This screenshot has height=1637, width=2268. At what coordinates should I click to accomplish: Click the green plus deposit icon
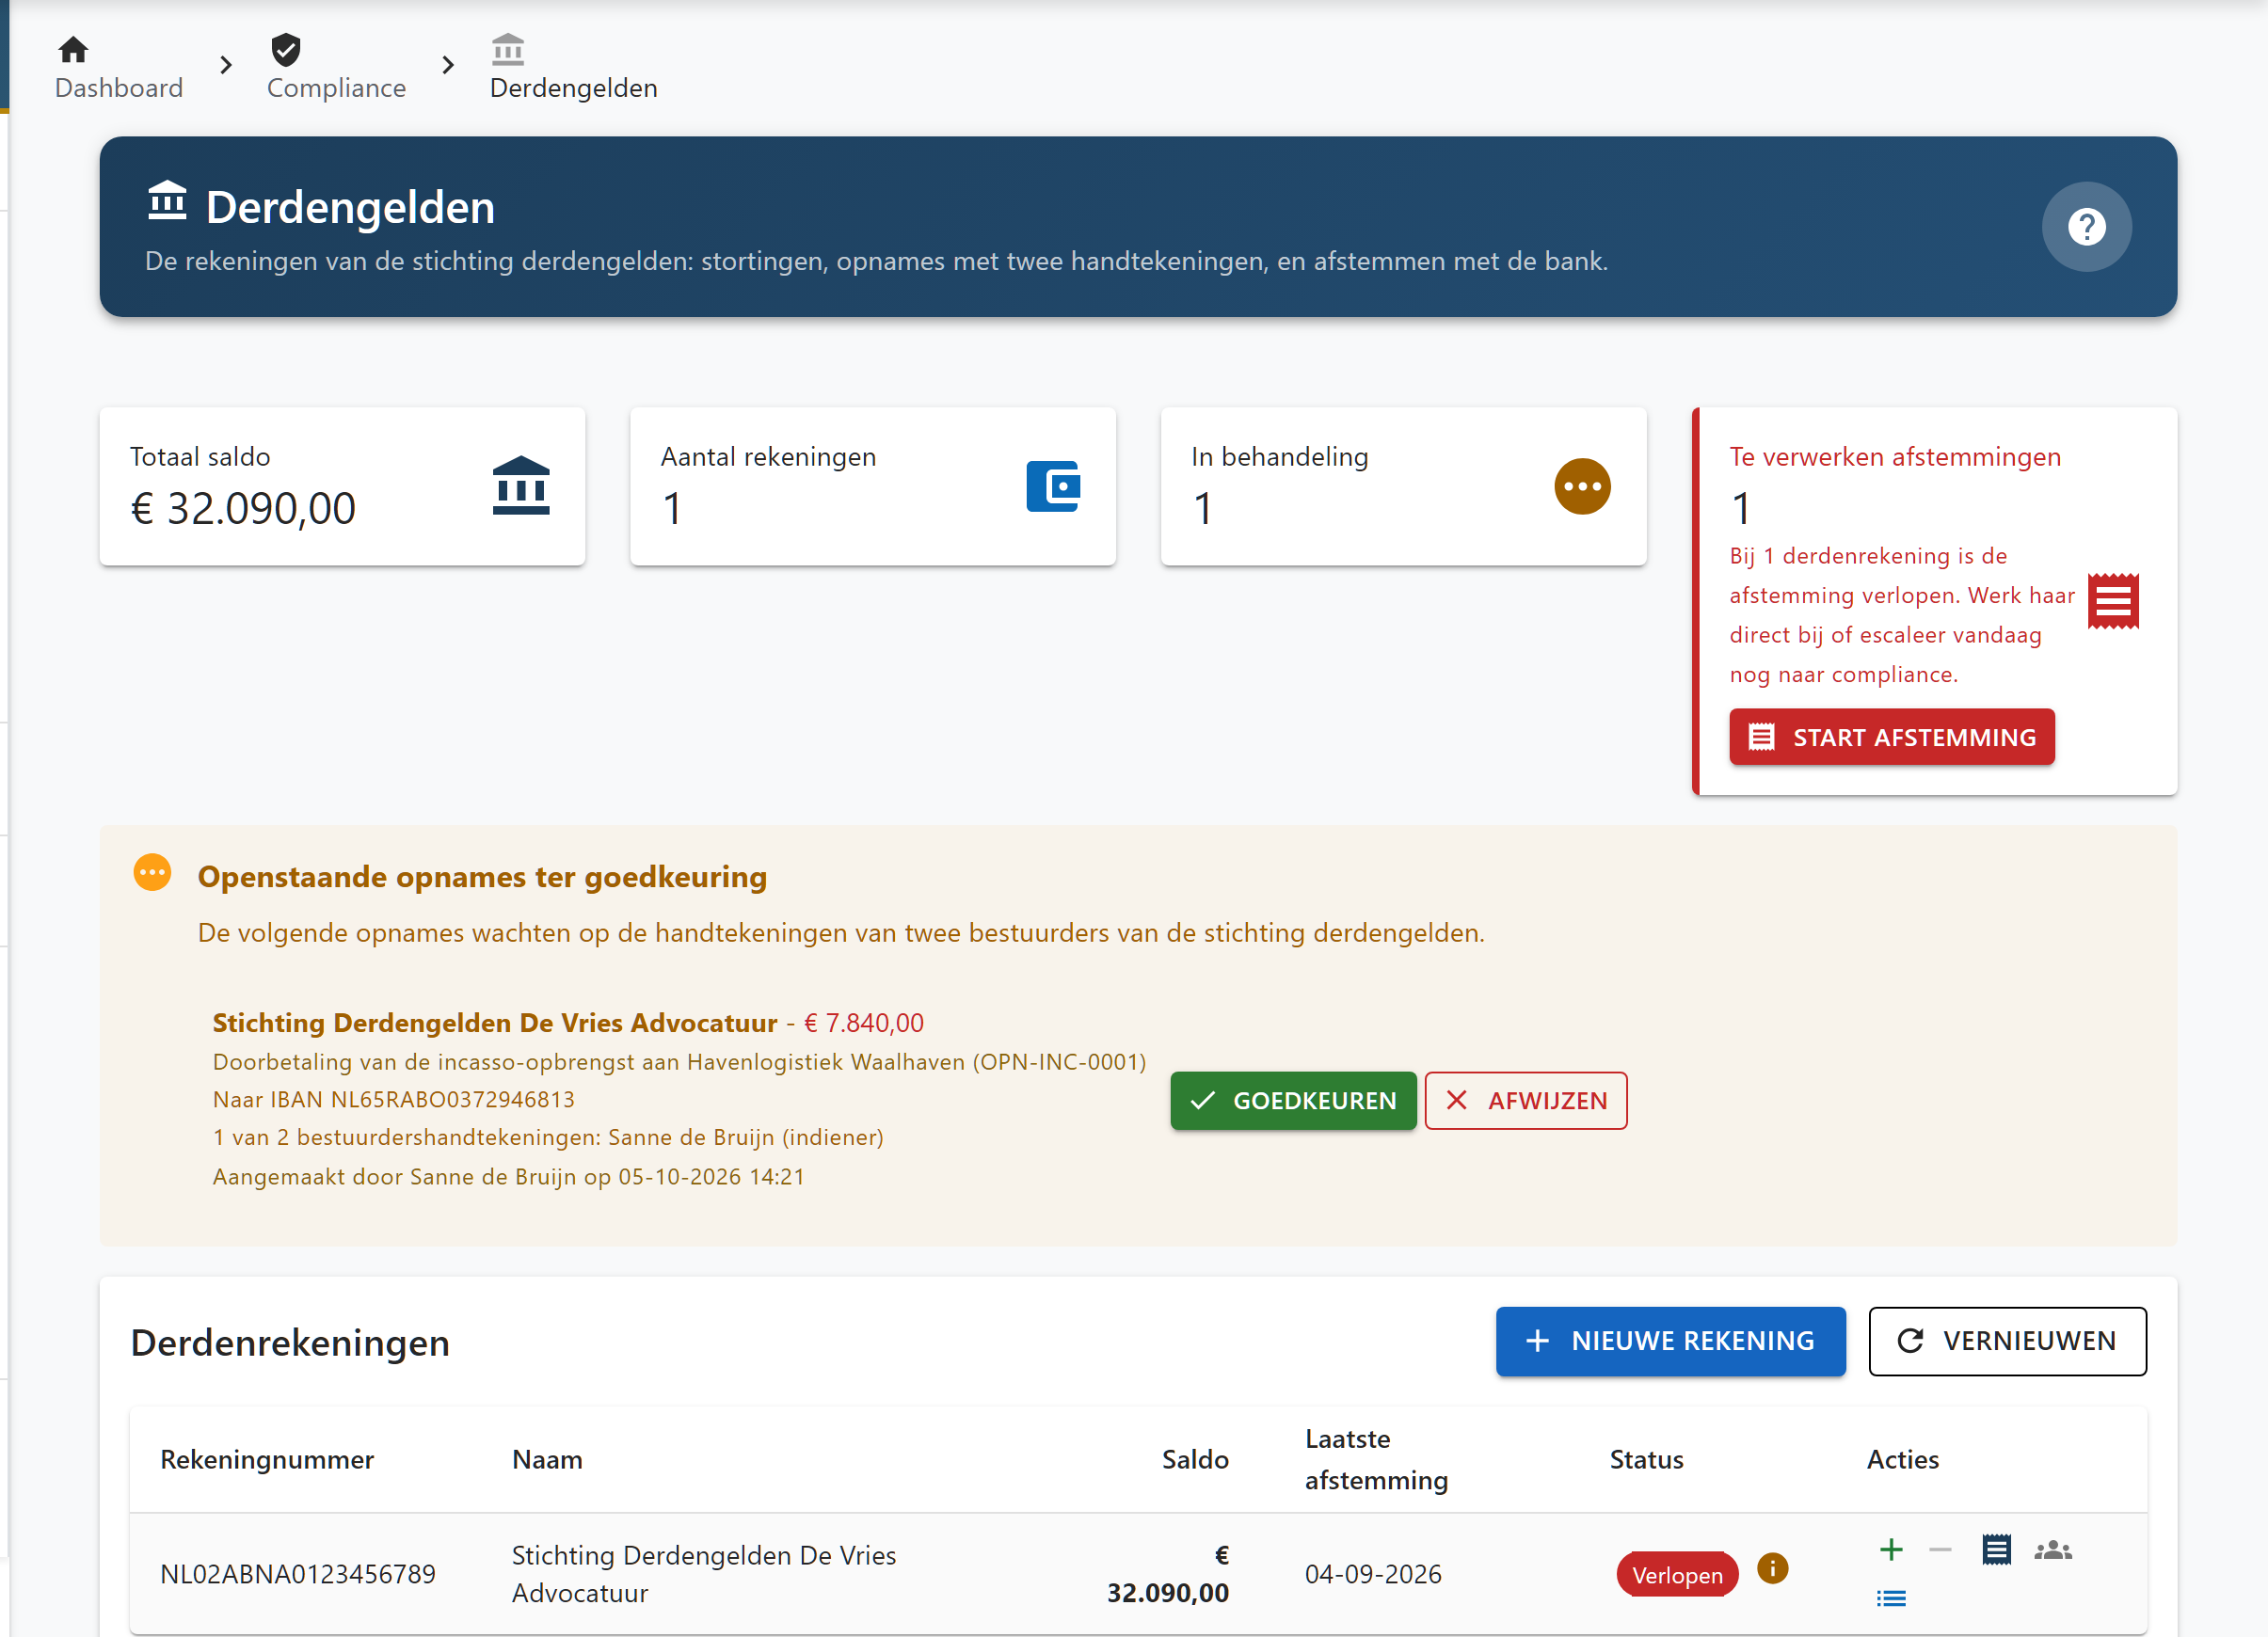coord(1891,1550)
